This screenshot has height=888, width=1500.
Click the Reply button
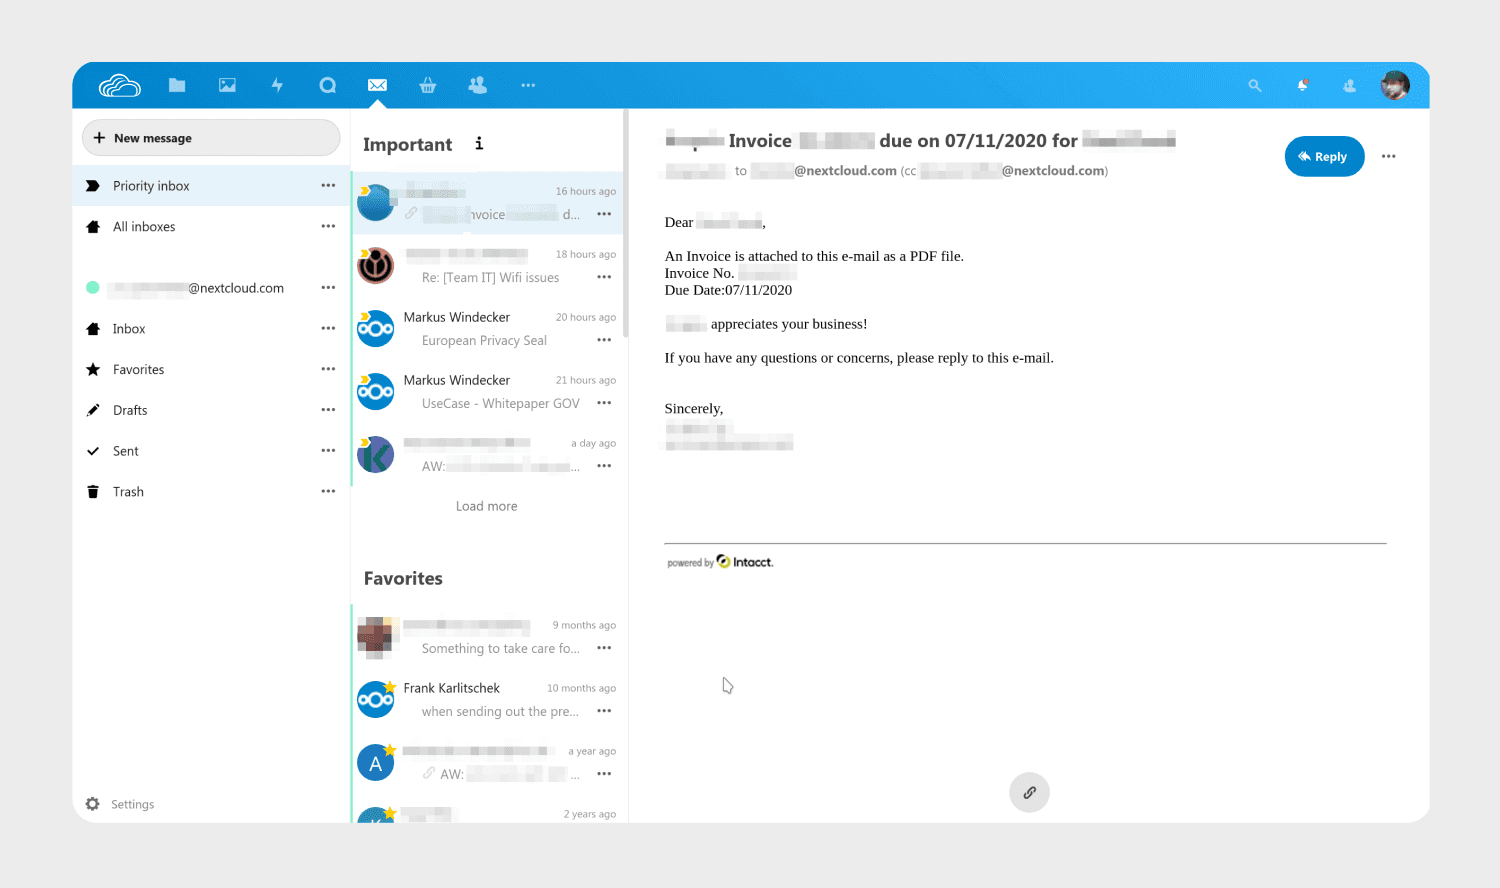[1324, 156]
